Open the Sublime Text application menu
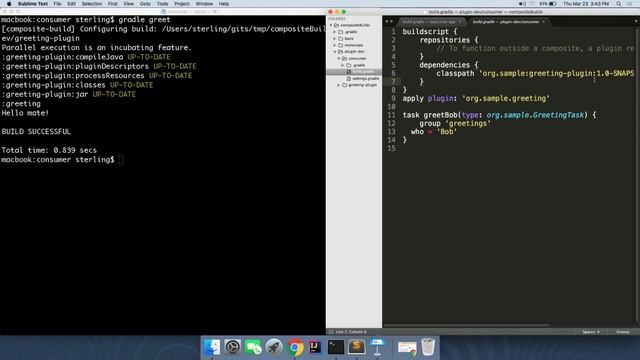640x360 pixels. point(33,4)
